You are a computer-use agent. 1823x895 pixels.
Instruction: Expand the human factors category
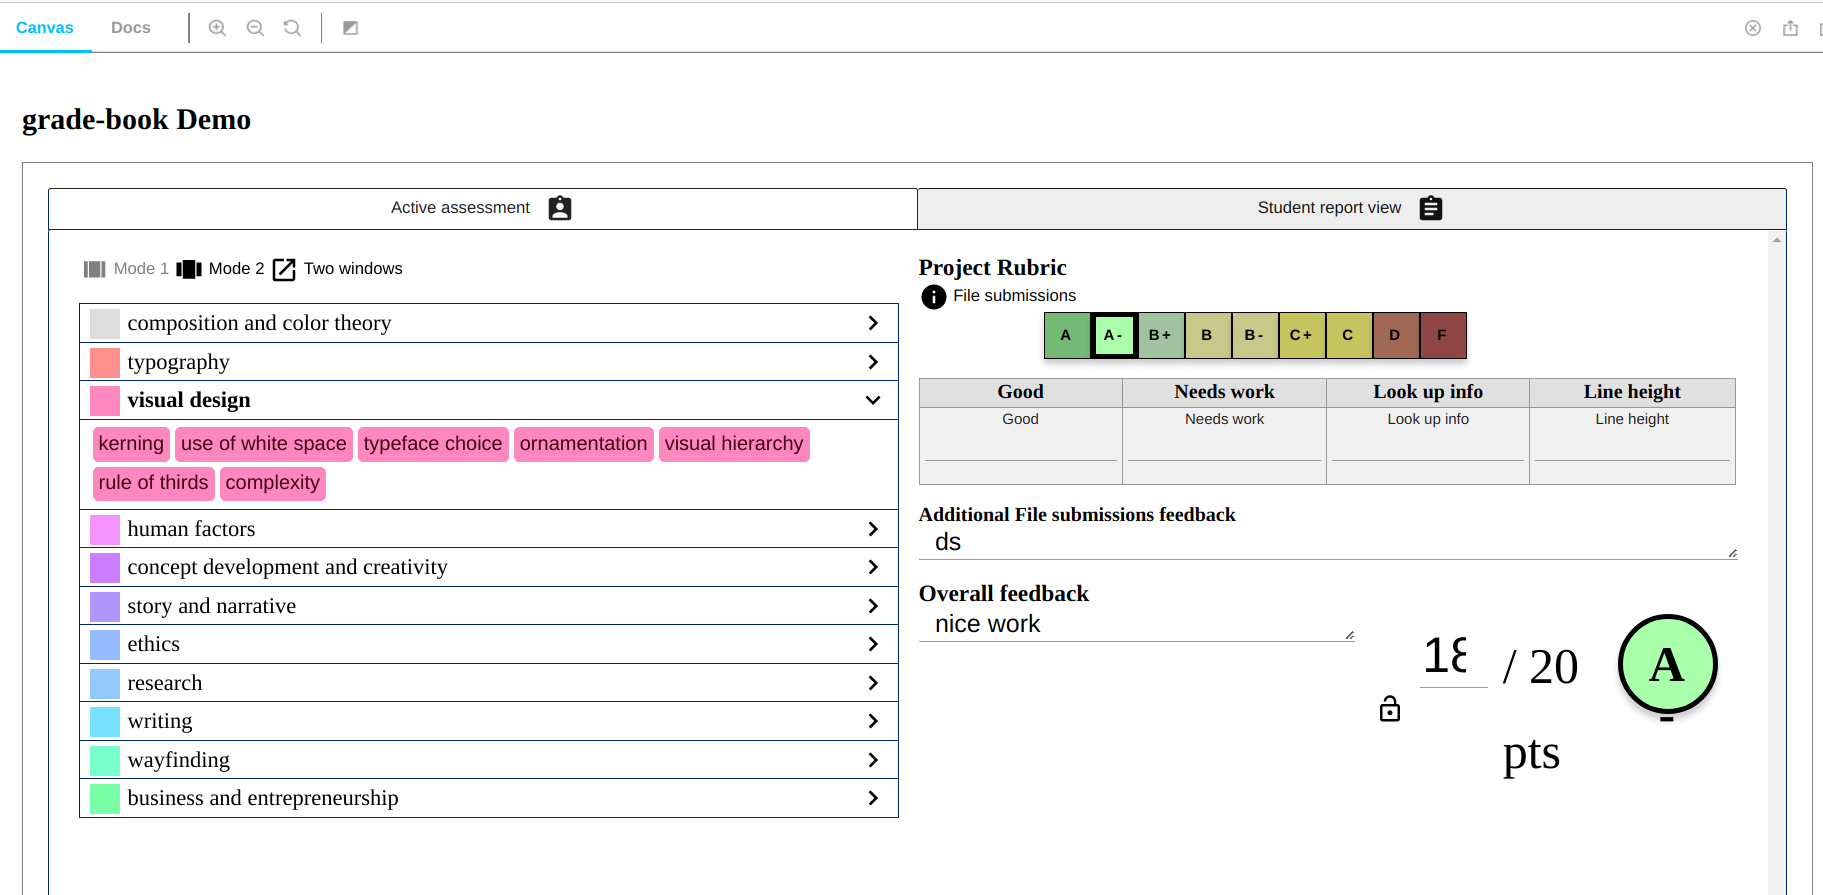pos(489,529)
